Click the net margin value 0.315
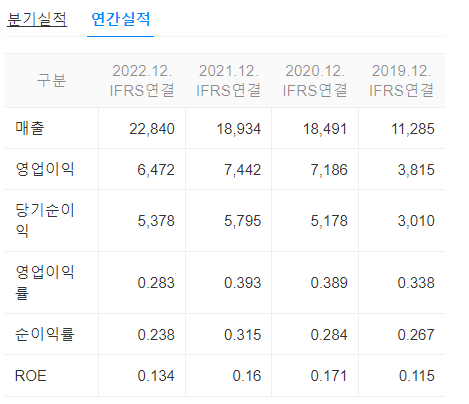This screenshot has width=469, height=404. (243, 335)
